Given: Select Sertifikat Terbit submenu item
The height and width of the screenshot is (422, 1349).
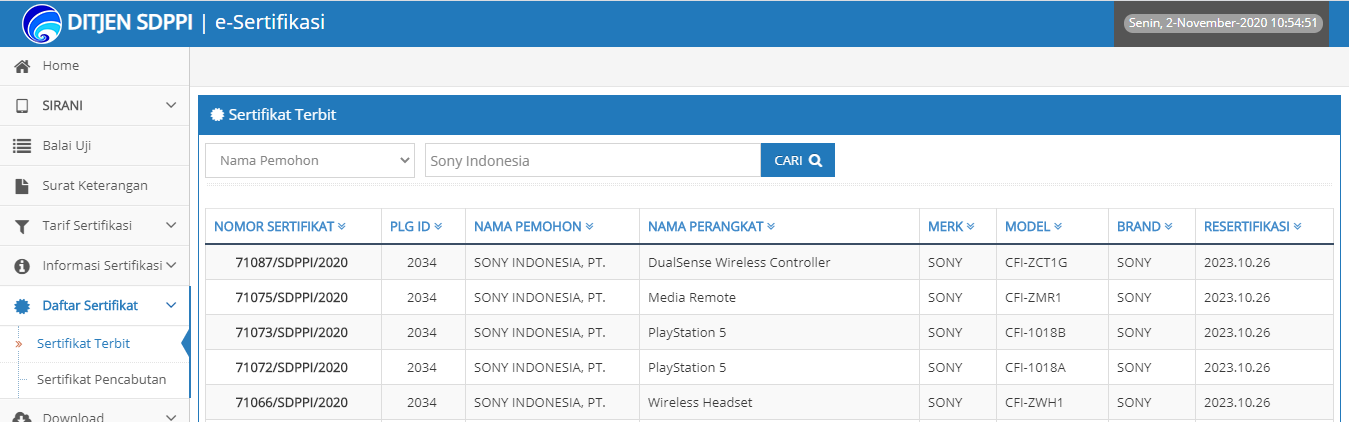Looking at the screenshot, I should (83, 344).
